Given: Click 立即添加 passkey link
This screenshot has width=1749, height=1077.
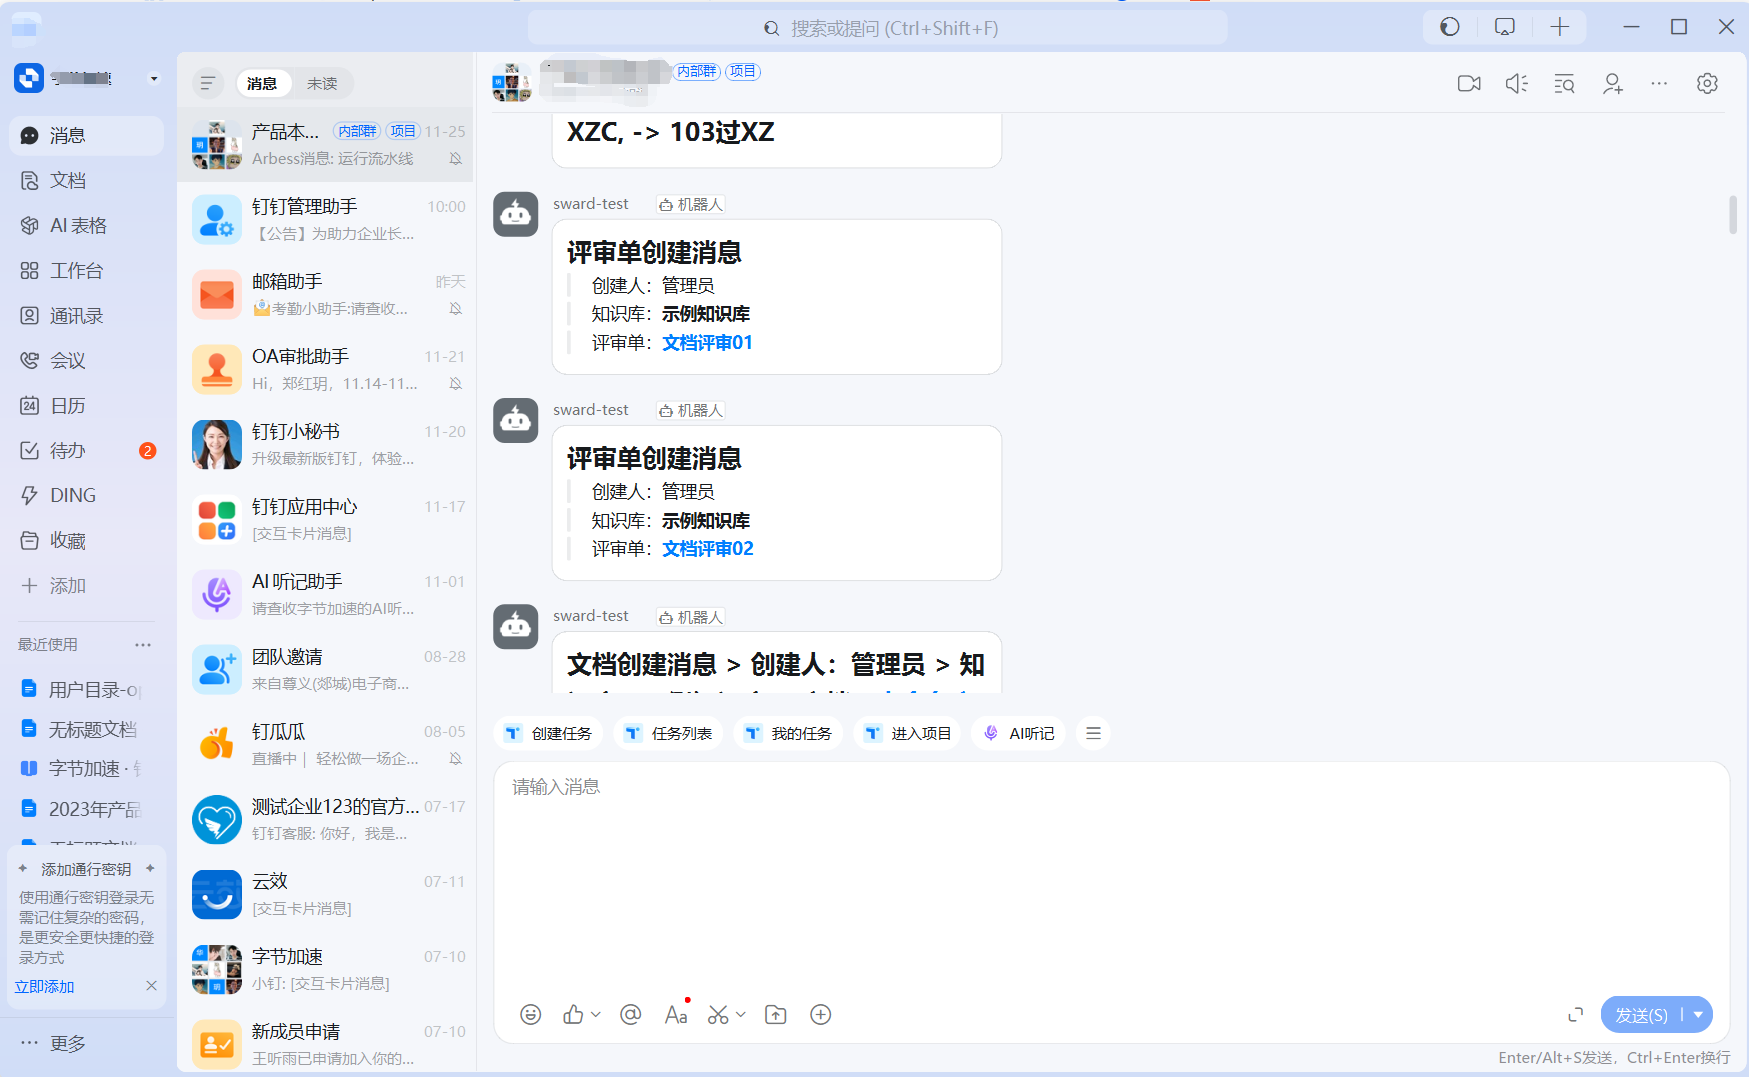Looking at the screenshot, I should [x=45, y=987].
